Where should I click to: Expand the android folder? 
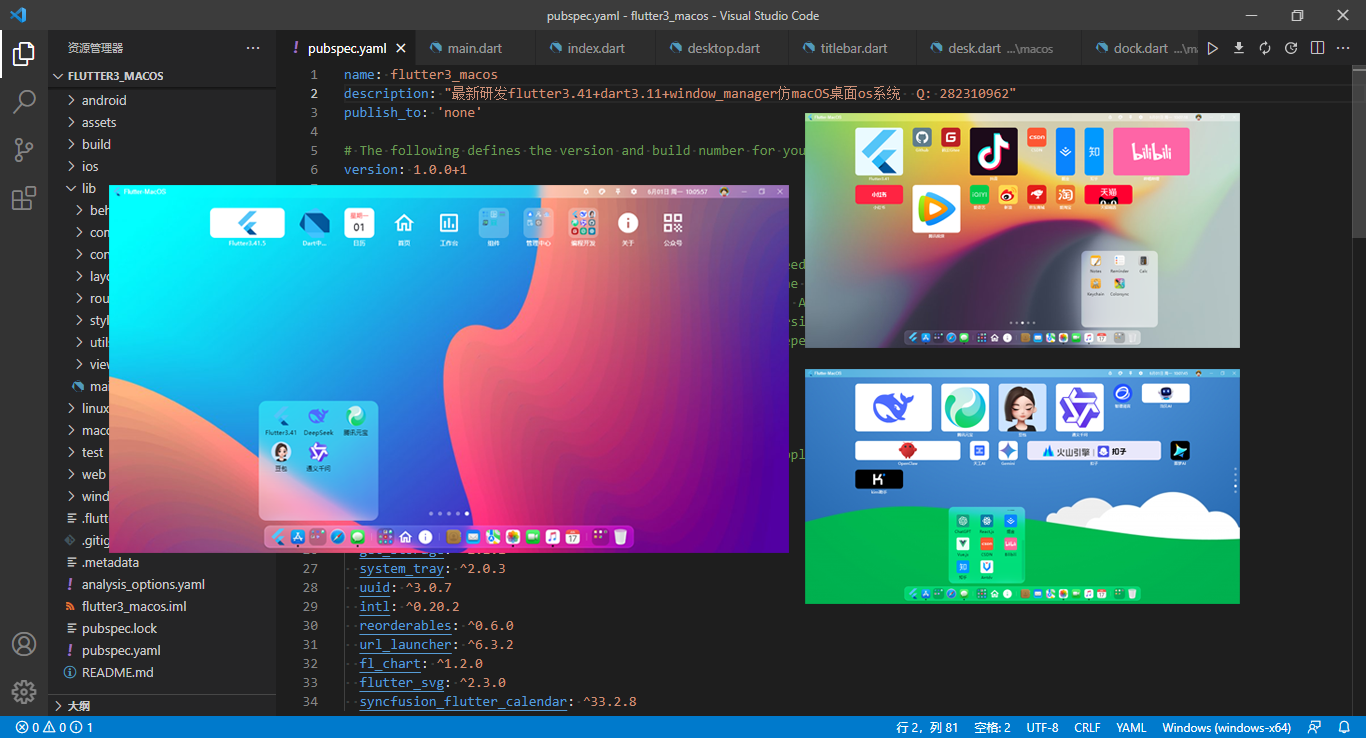click(x=104, y=100)
